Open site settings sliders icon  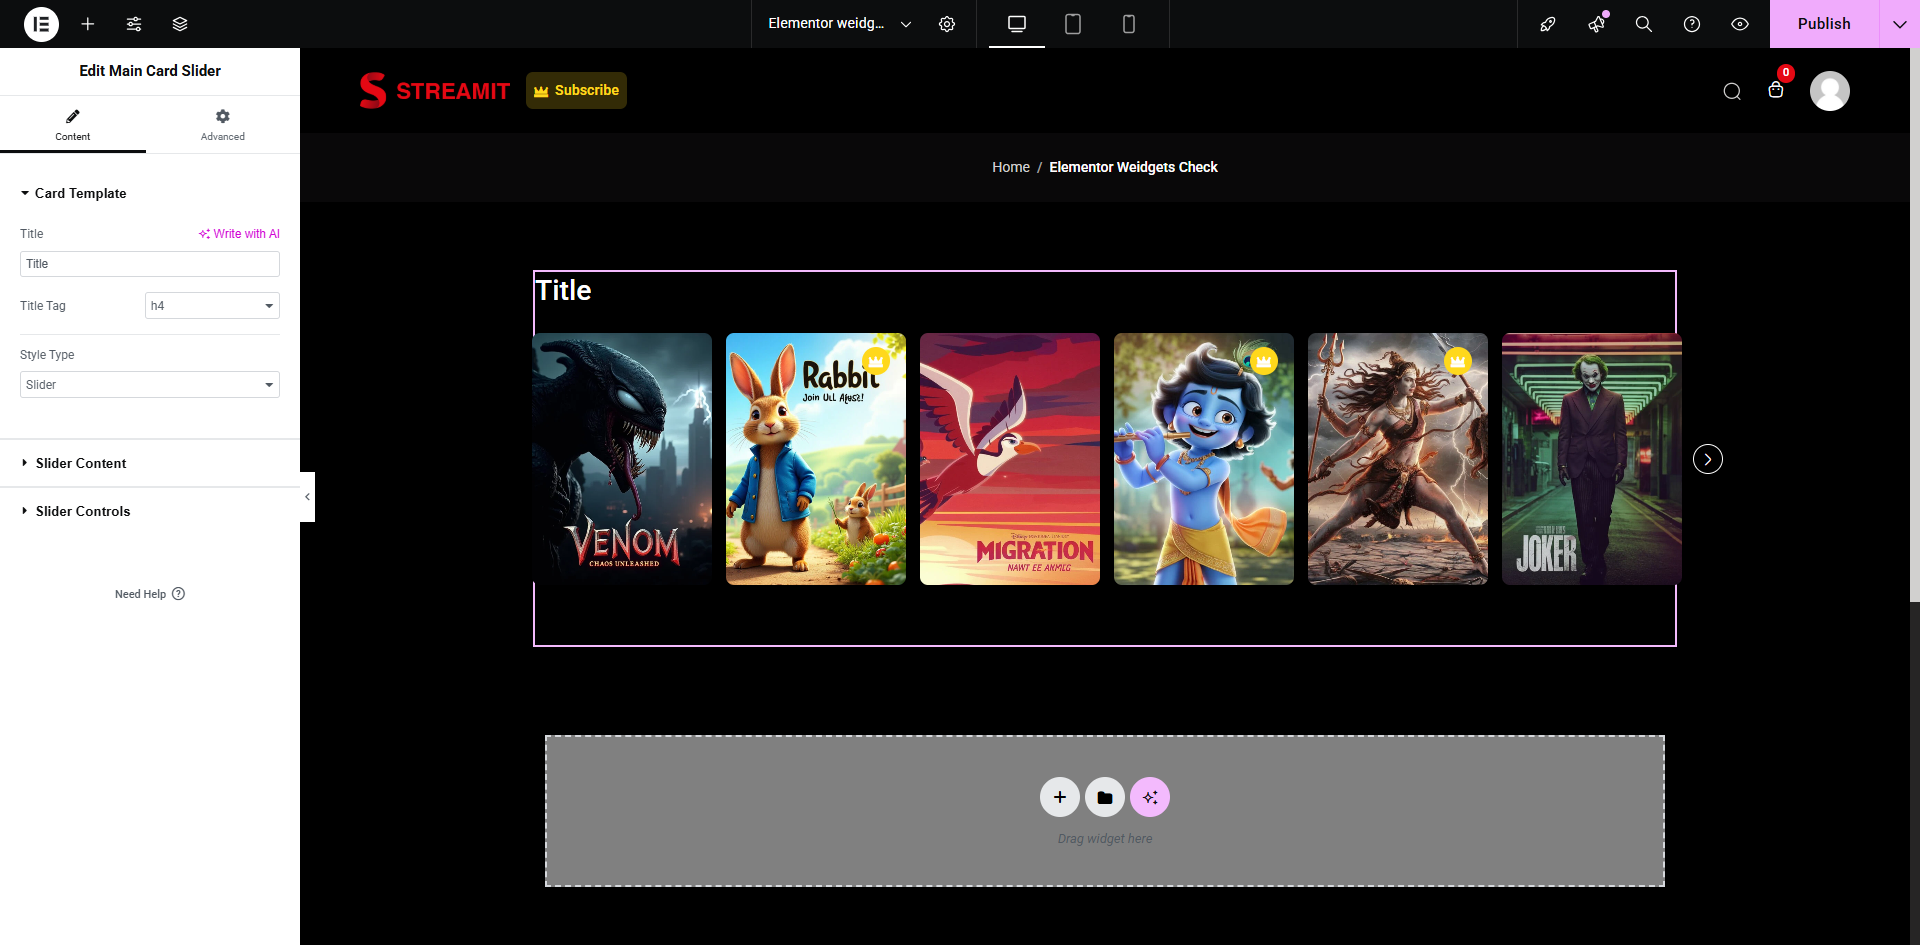(x=134, y=24)
